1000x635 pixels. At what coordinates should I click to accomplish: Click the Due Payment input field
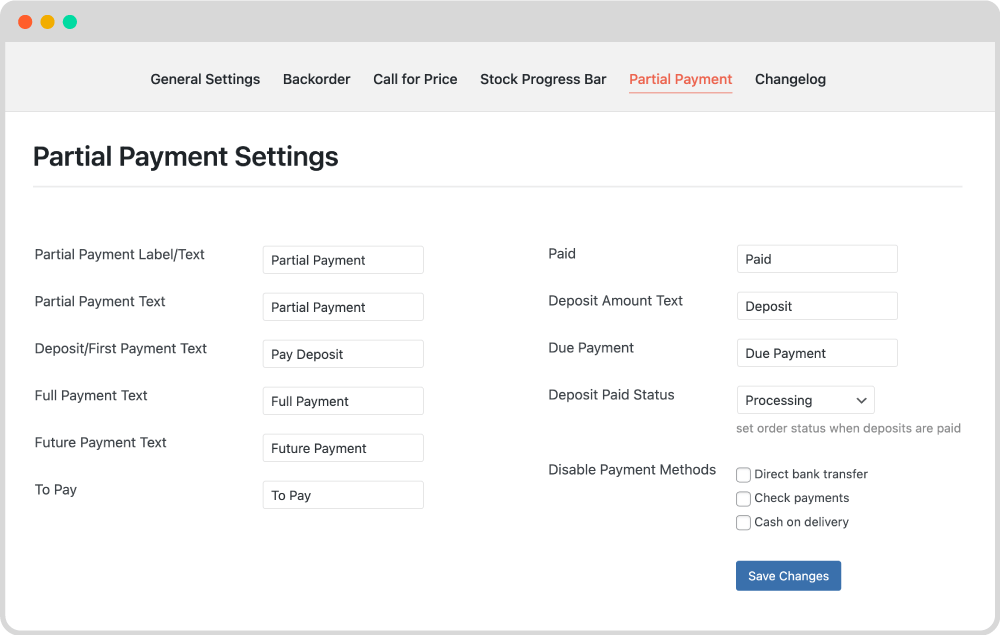pyautogui.click(x=817, y=353)
